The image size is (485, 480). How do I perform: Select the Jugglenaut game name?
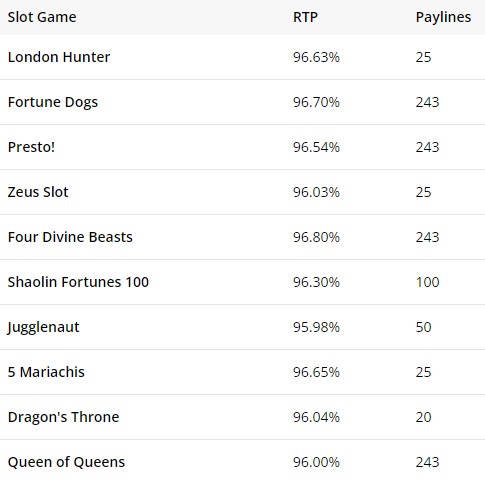[x=43, y=327]
